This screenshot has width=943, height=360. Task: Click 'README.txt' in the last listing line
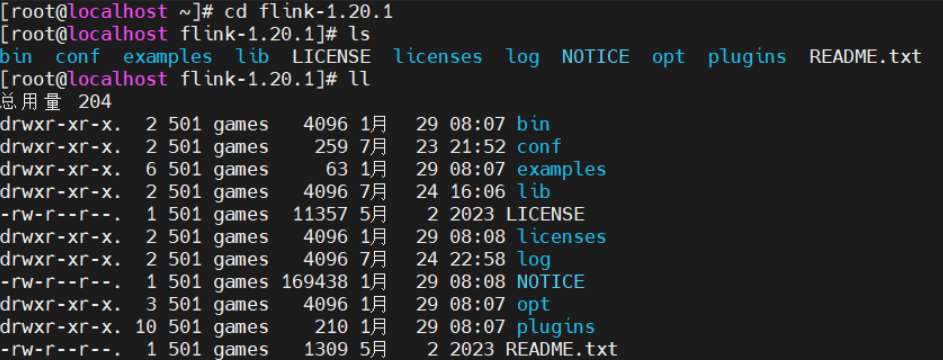[x=562, y=349]
